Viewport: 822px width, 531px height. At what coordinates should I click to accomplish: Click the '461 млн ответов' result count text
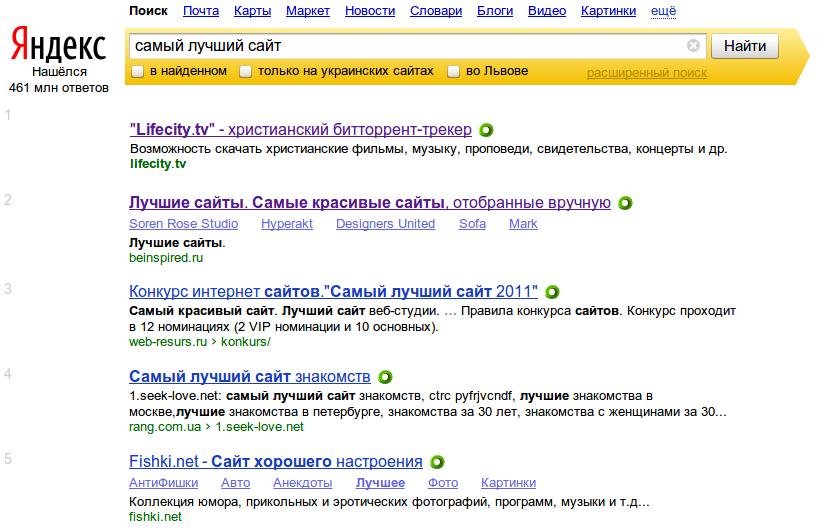59,88
